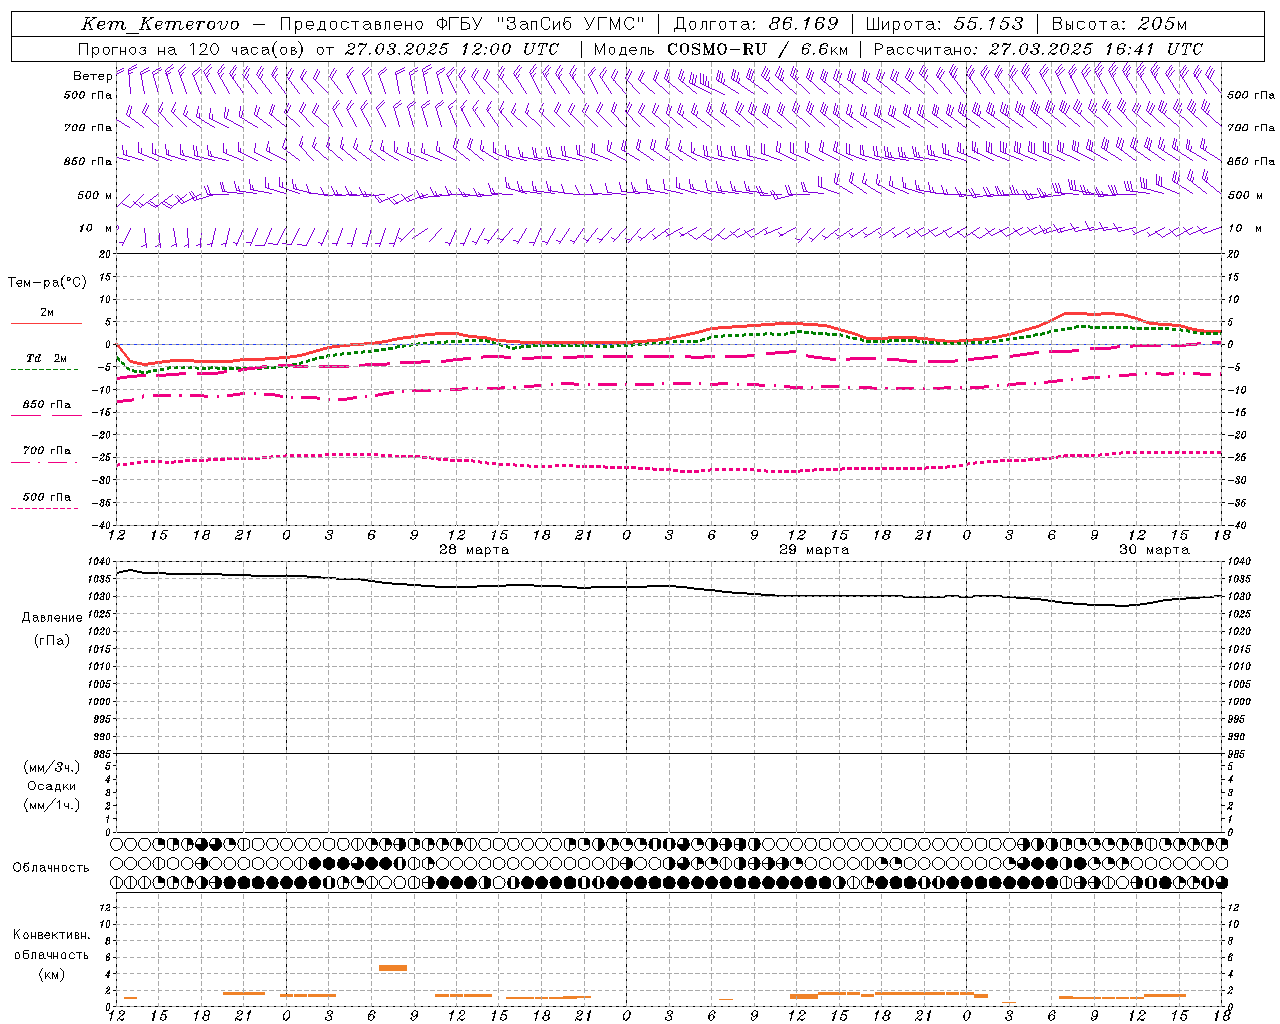
Task: Select the Долгота: 86.169 value
Action: [x=756, y=24]
